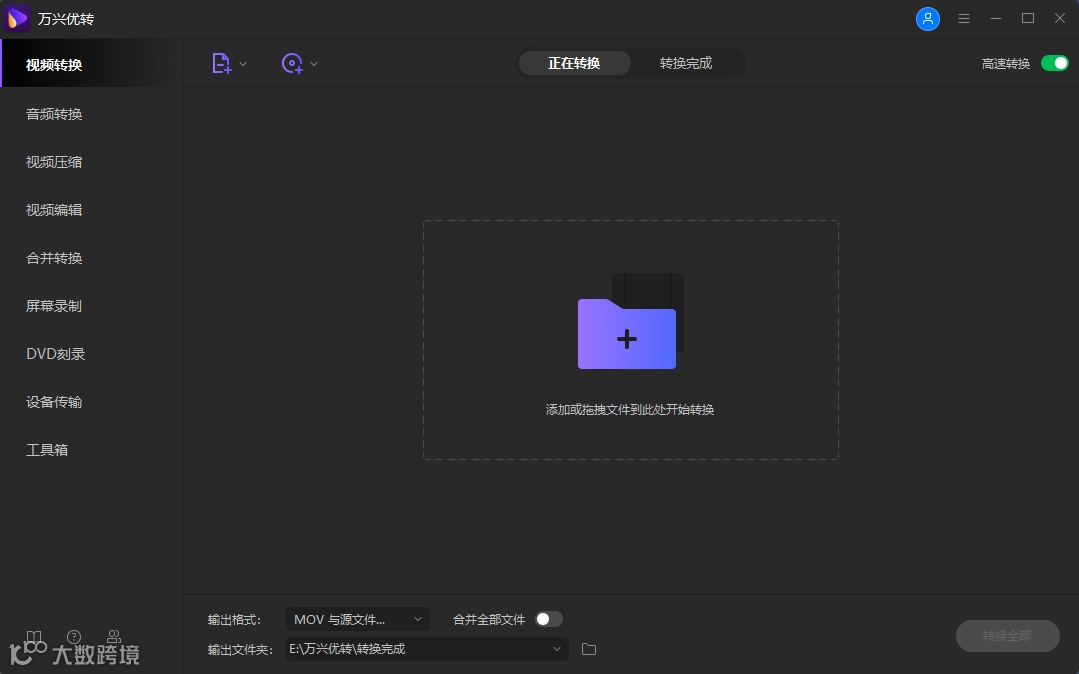This screenshot has width=1079, height=674.
Task: Select the 正在转换 tab
Action: [574, 62]
